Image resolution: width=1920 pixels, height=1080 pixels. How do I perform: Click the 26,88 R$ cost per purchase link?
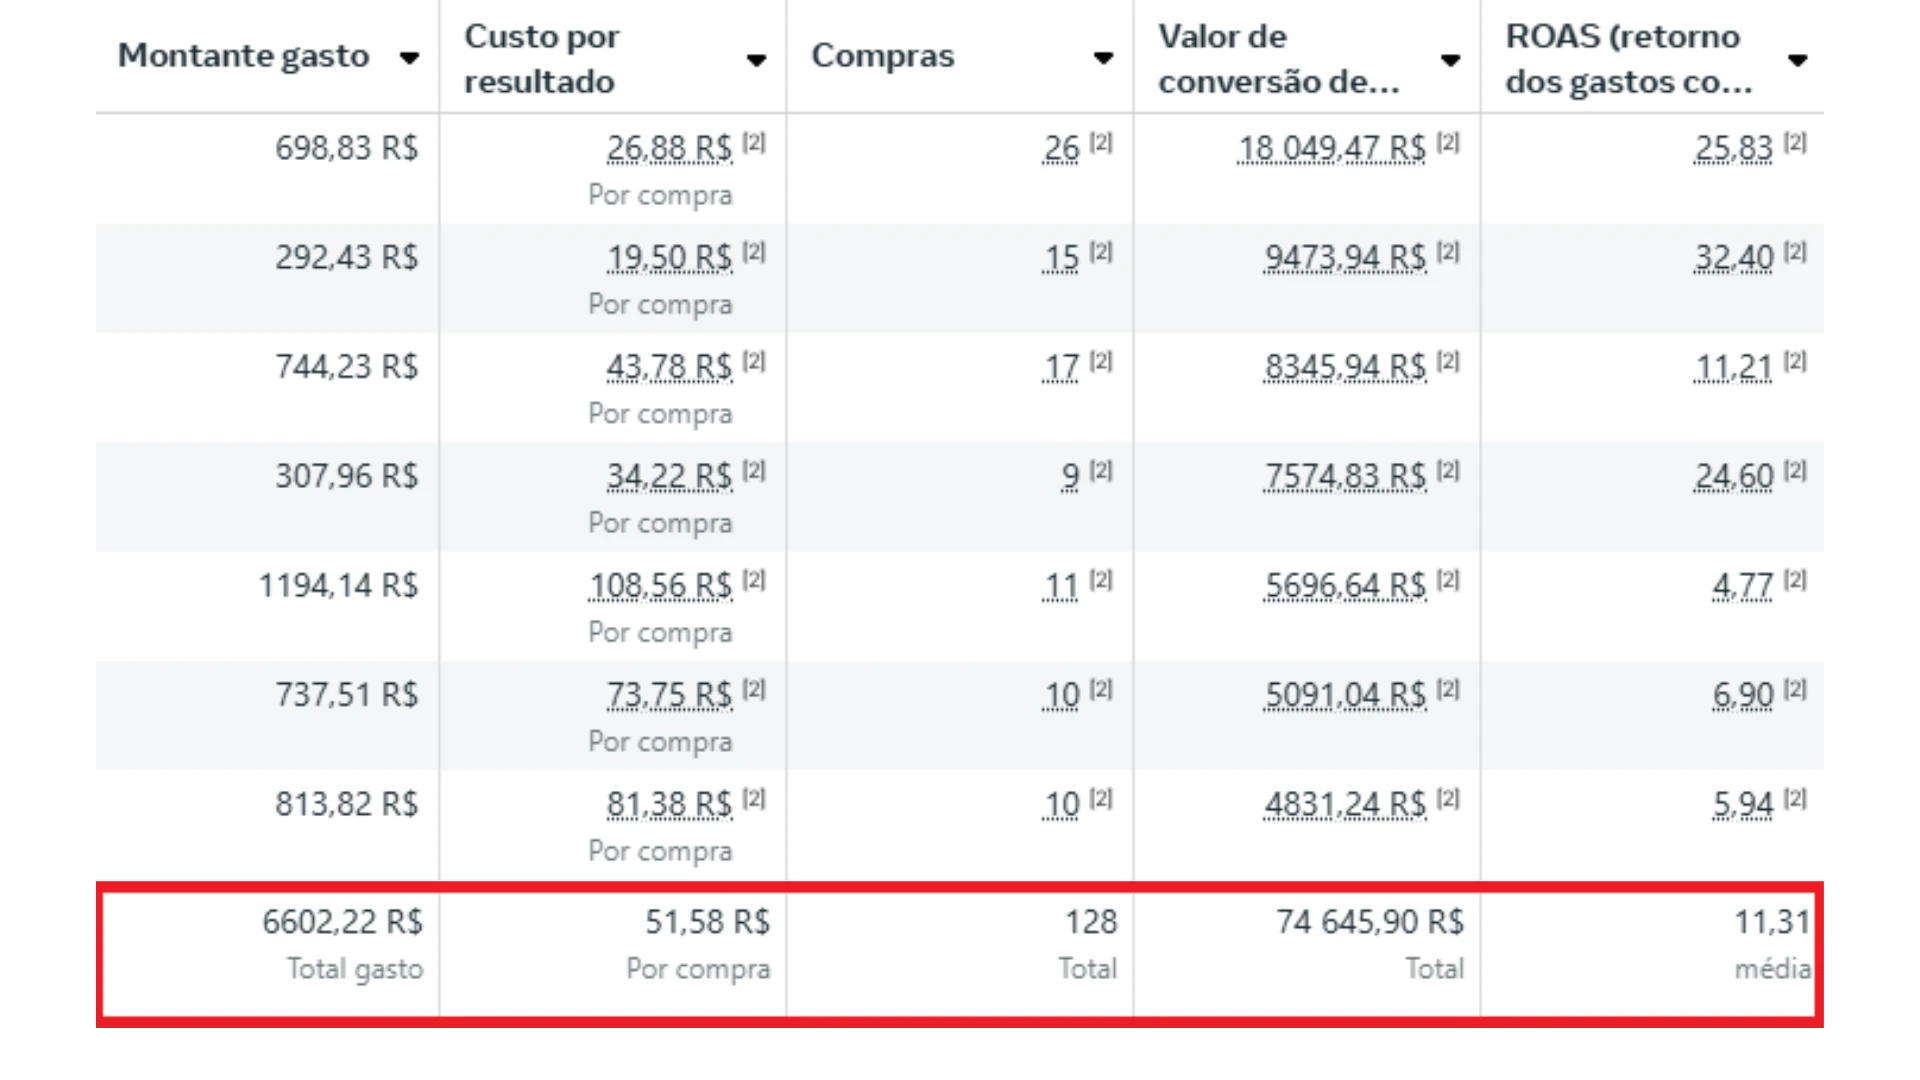pyautogui.click(x=668, y=147)
